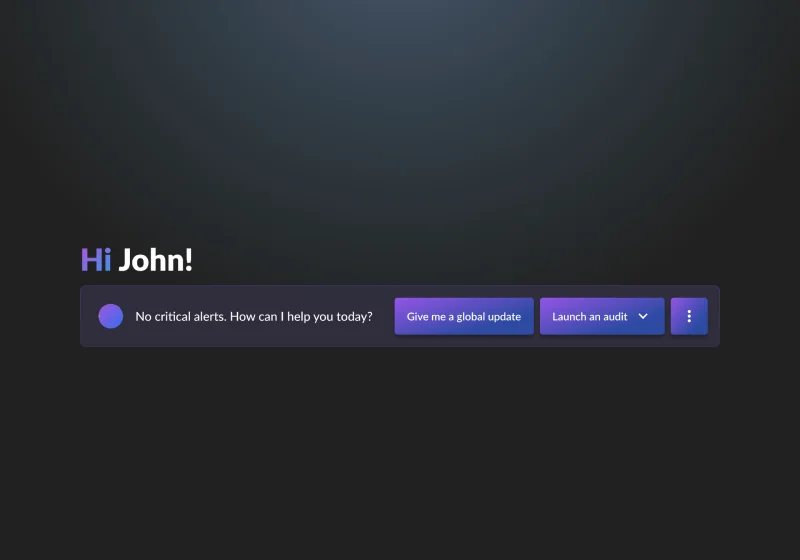The height and width of the screenshot is (560, 800).
Task: Click the Hi John! greeting heading
Action: click(x=137, y=260)
